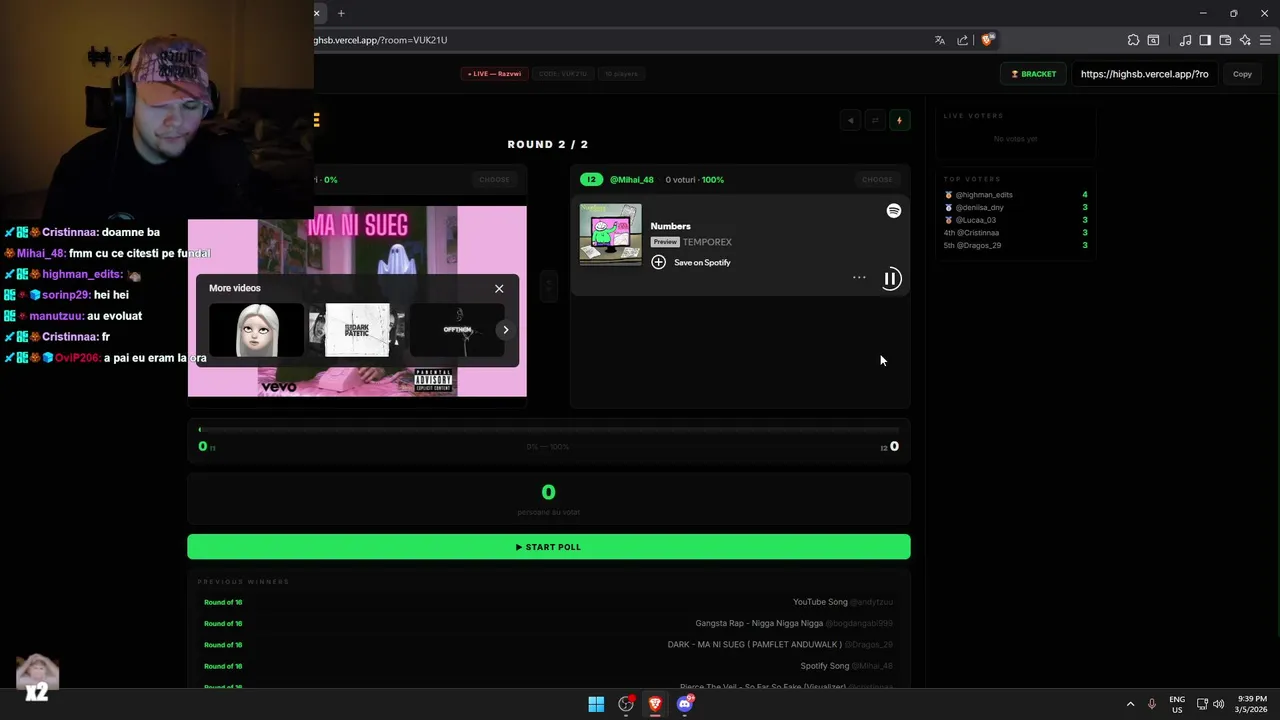Click the microphone tray icon
Viewport: 1280px width, 720px height.
point(1152,704)
